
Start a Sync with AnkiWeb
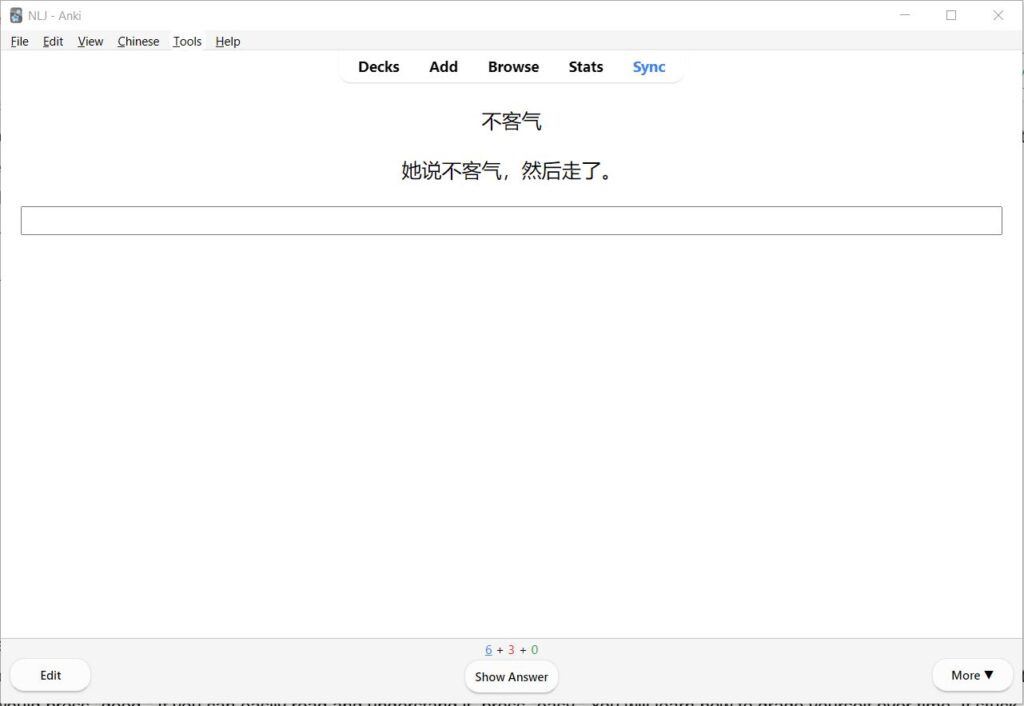[649, 66]
